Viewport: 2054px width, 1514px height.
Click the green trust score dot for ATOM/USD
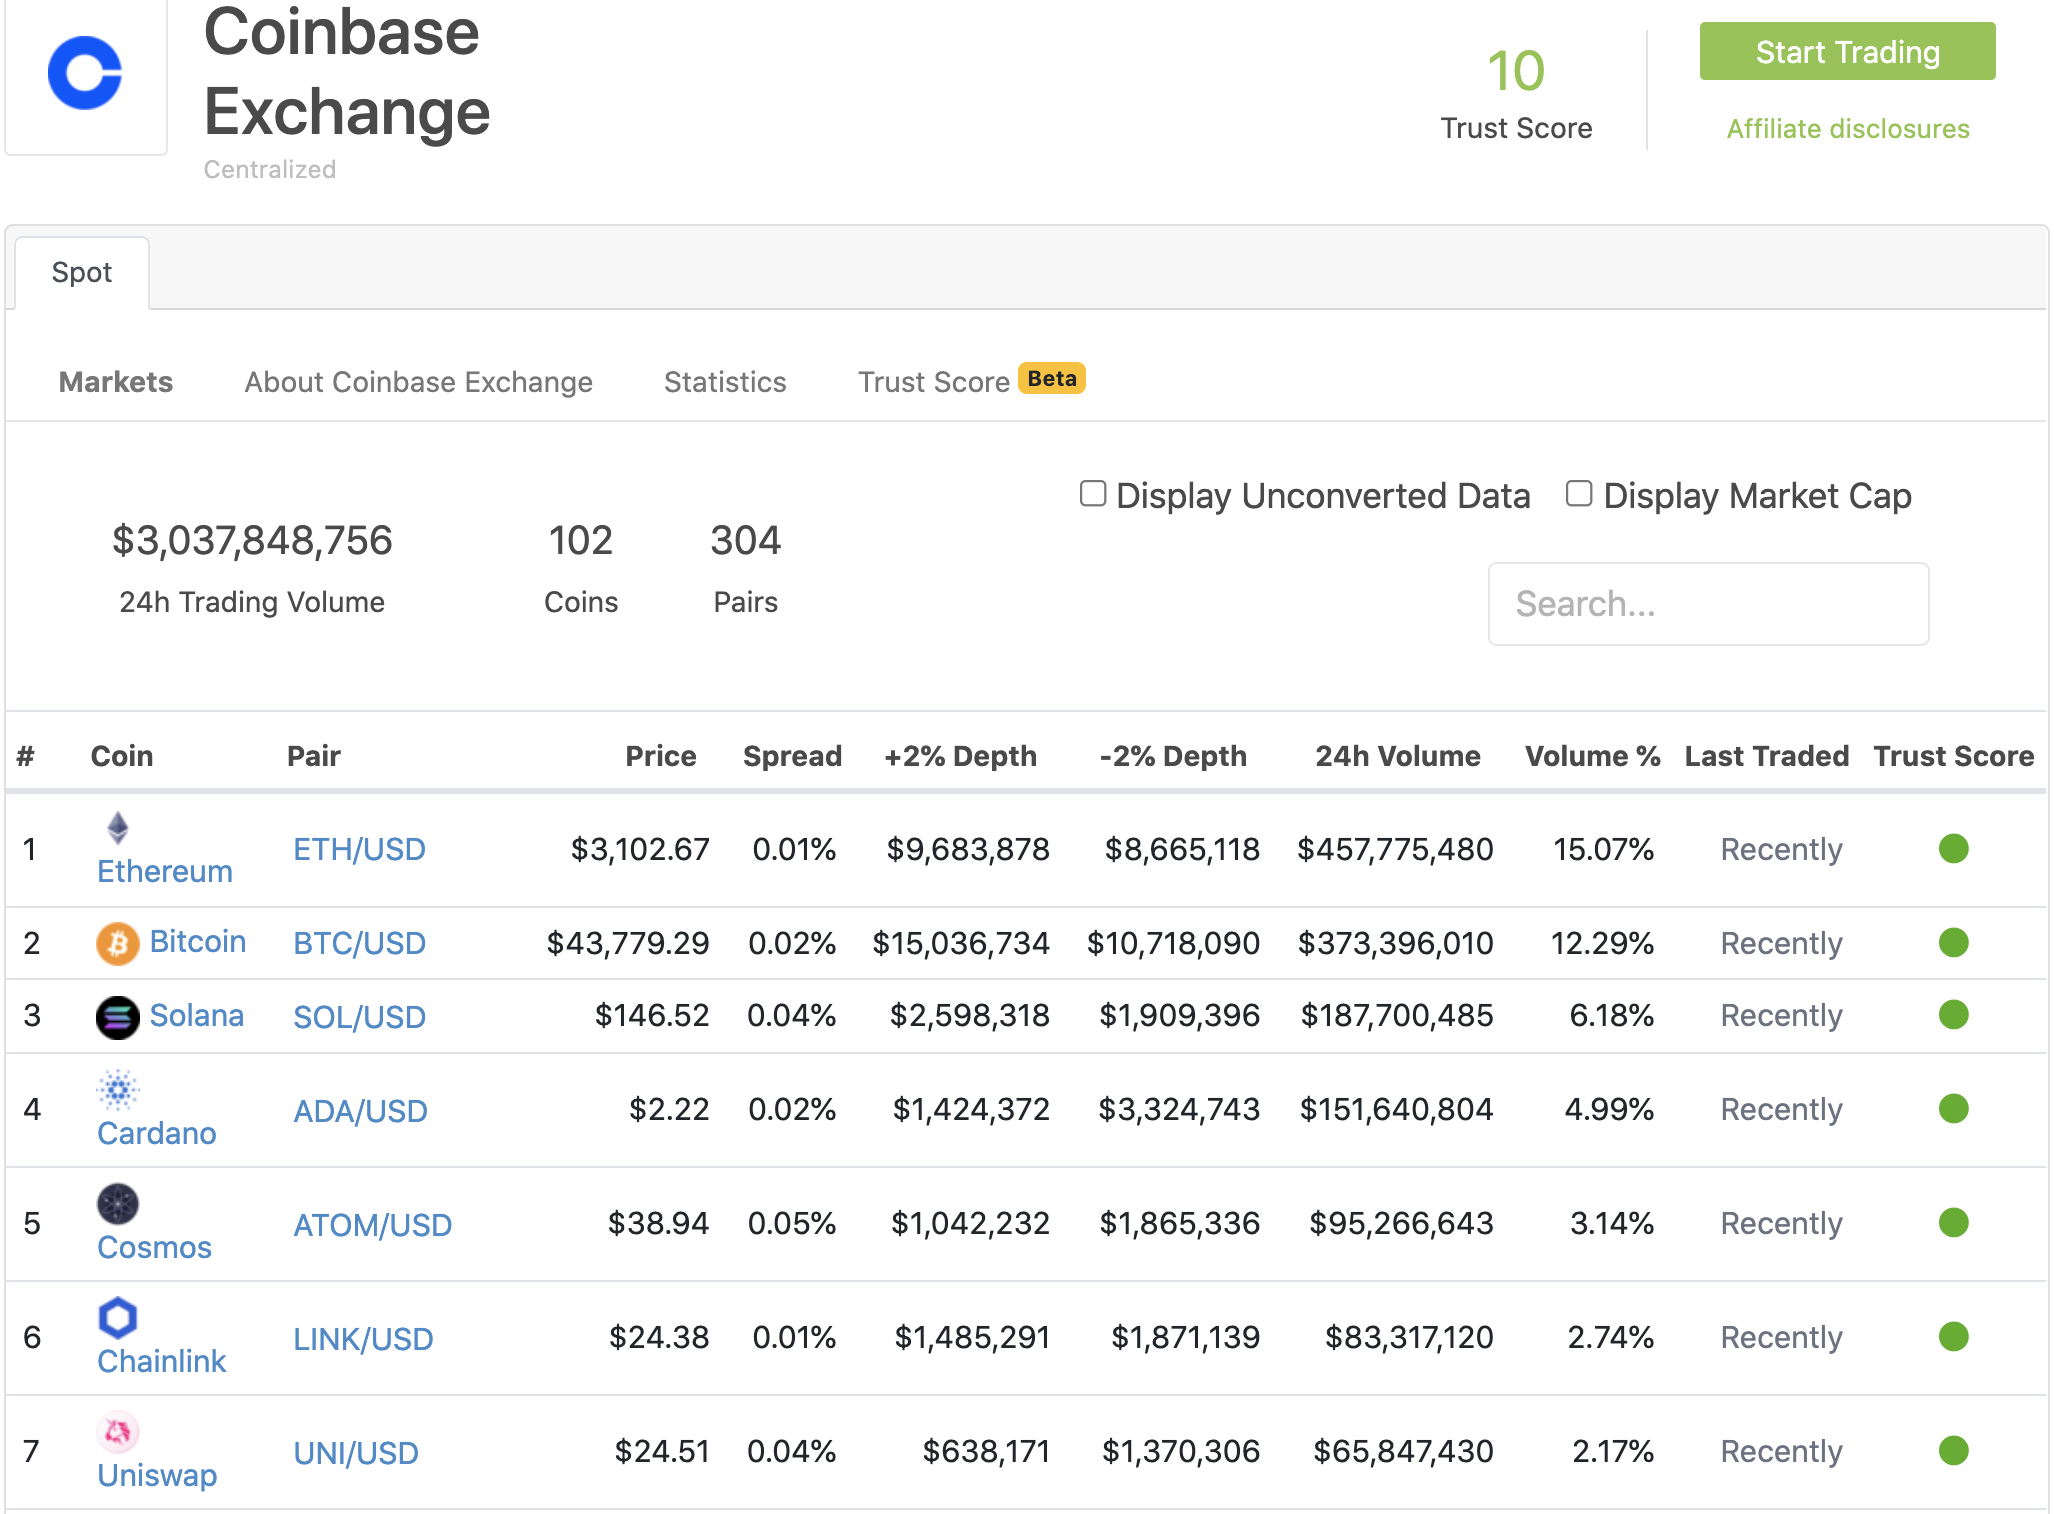(1953, 1223)
